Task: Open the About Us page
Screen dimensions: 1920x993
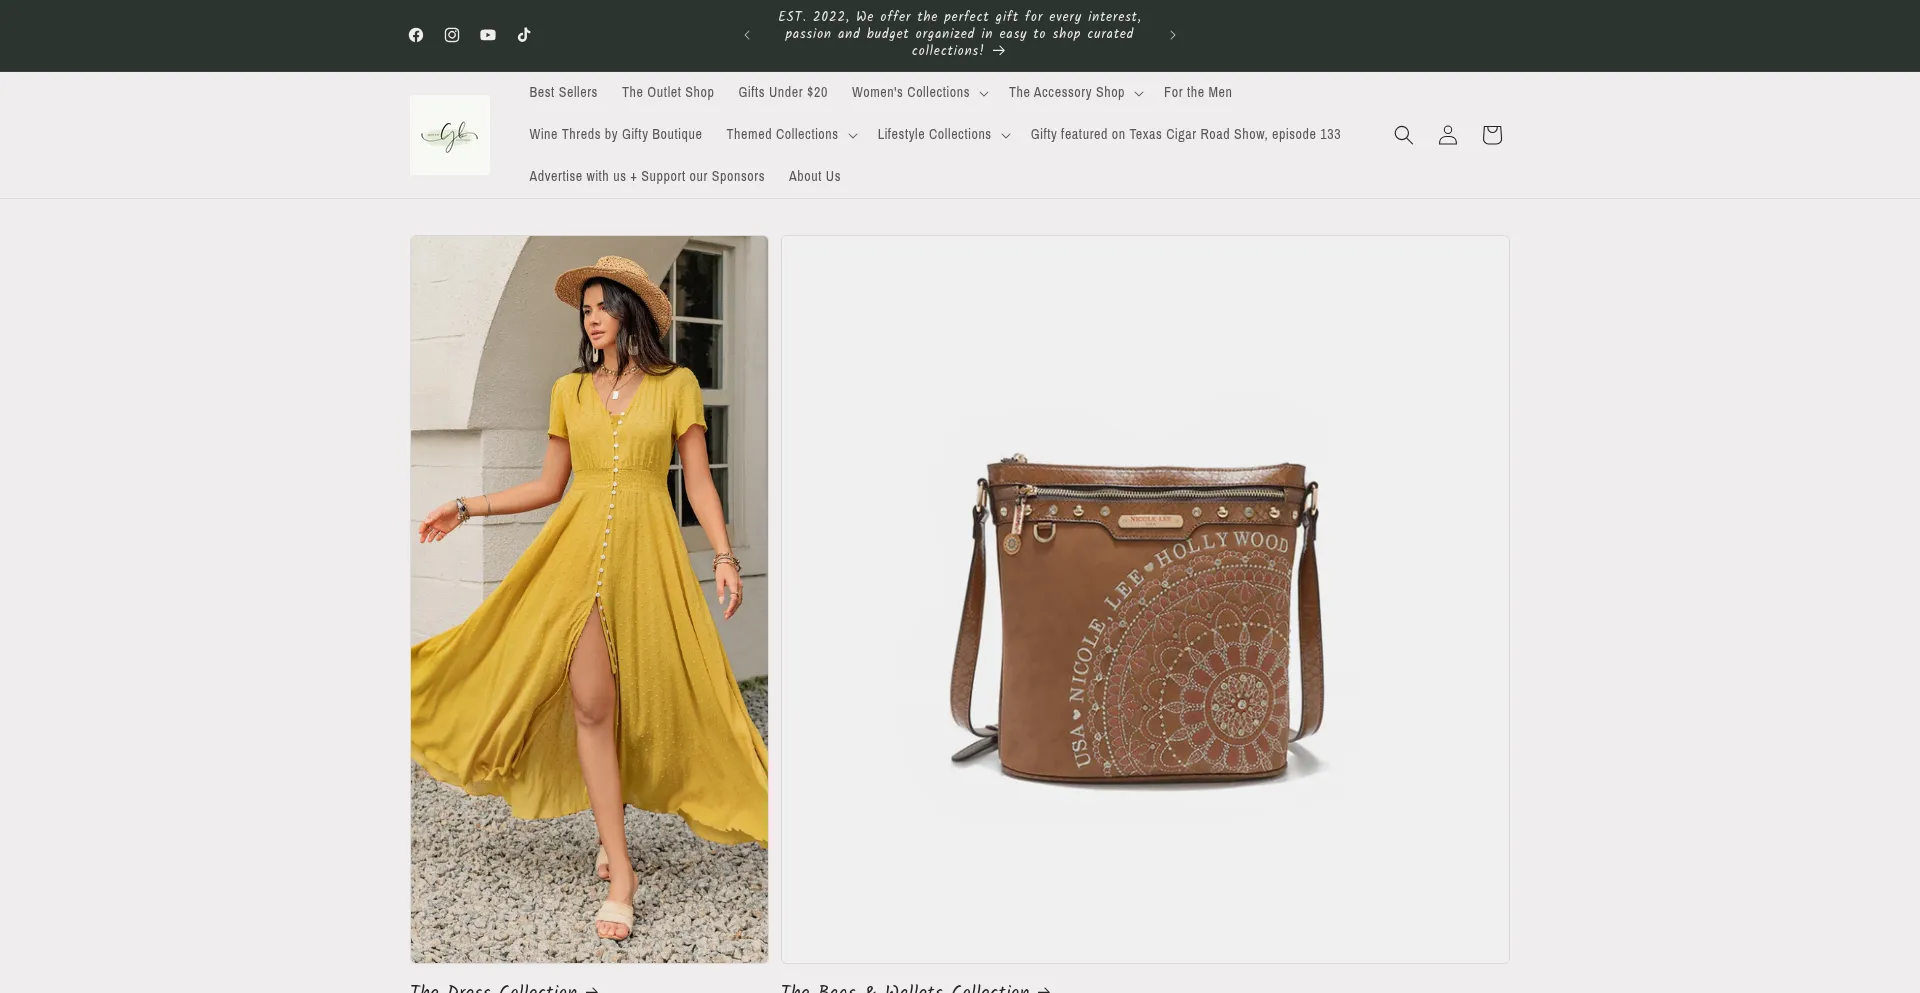Action: tap(815, 176)
